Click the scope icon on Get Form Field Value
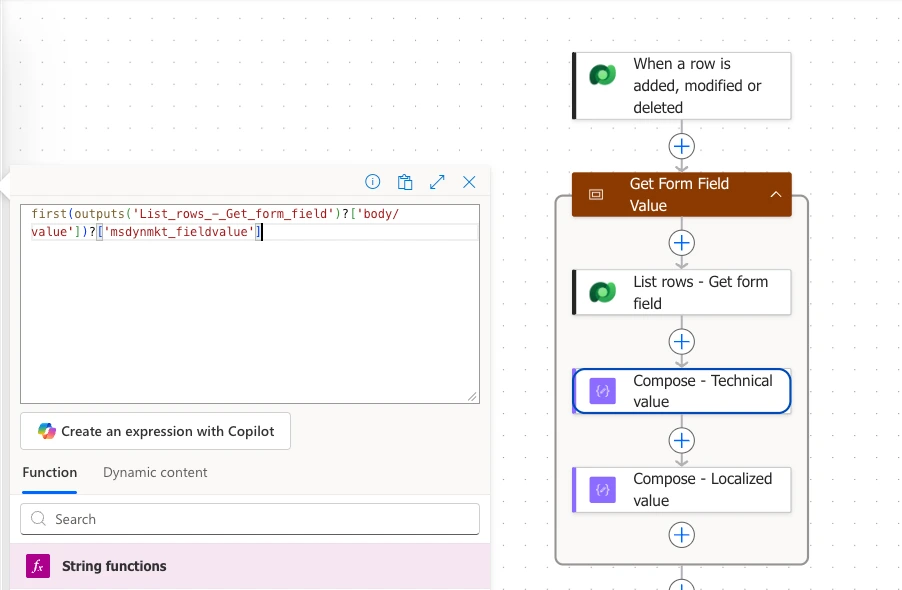The width and height of the screenshot is (902, 590). (596, 194)
